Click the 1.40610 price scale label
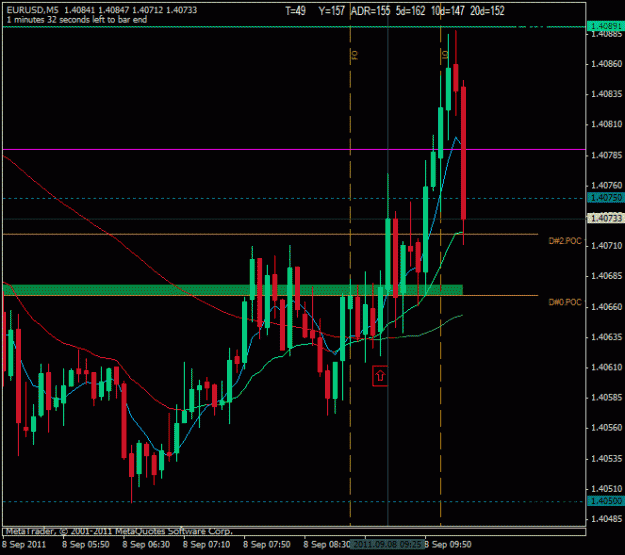This screenshot has width=625, height=555. click(606, 367)
